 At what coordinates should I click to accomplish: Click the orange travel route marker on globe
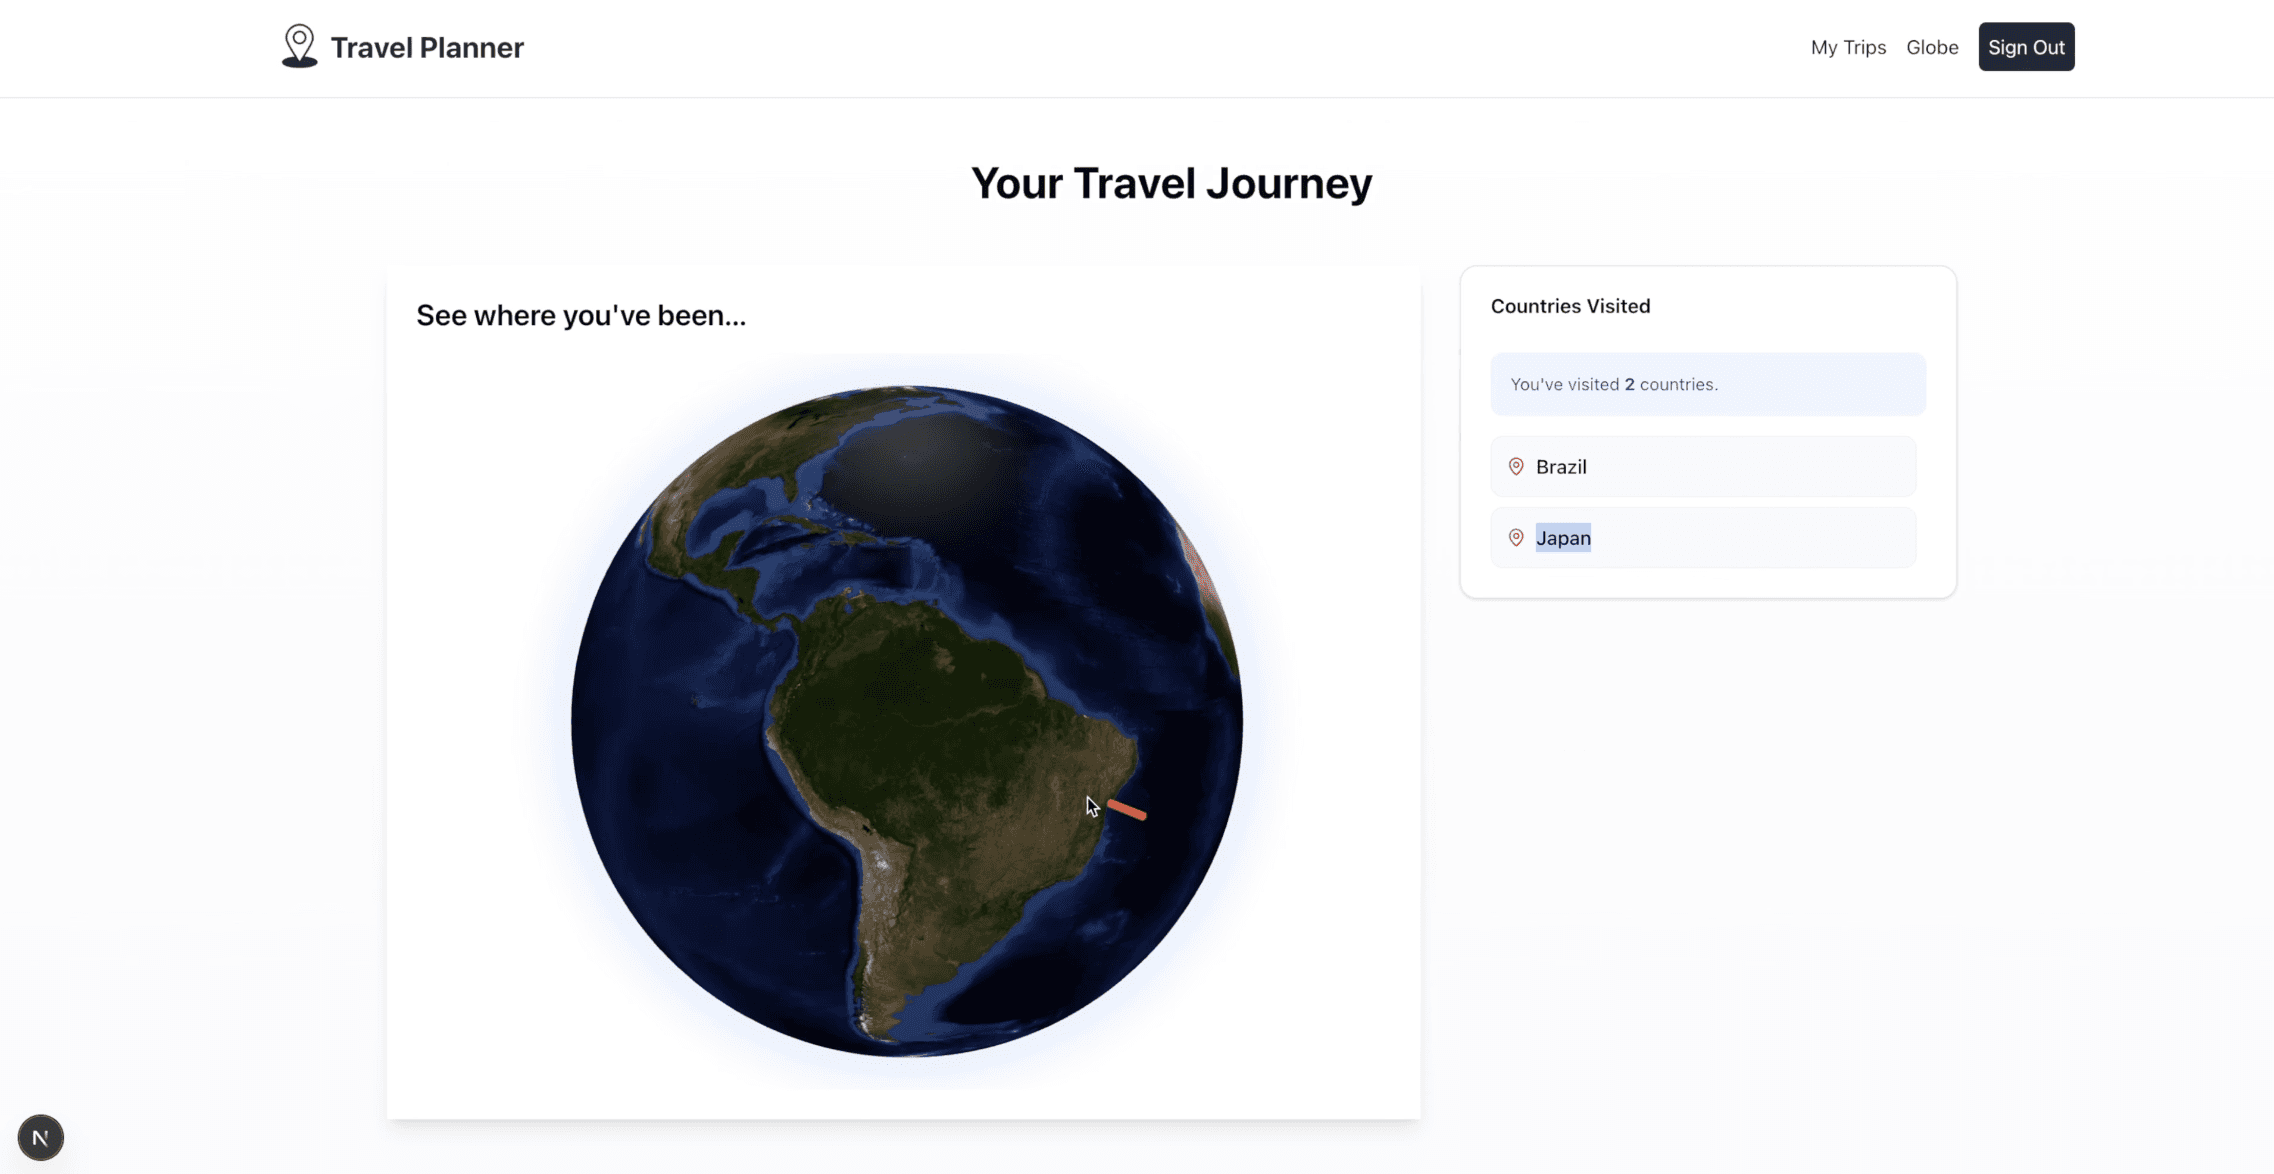(1125, 812)
